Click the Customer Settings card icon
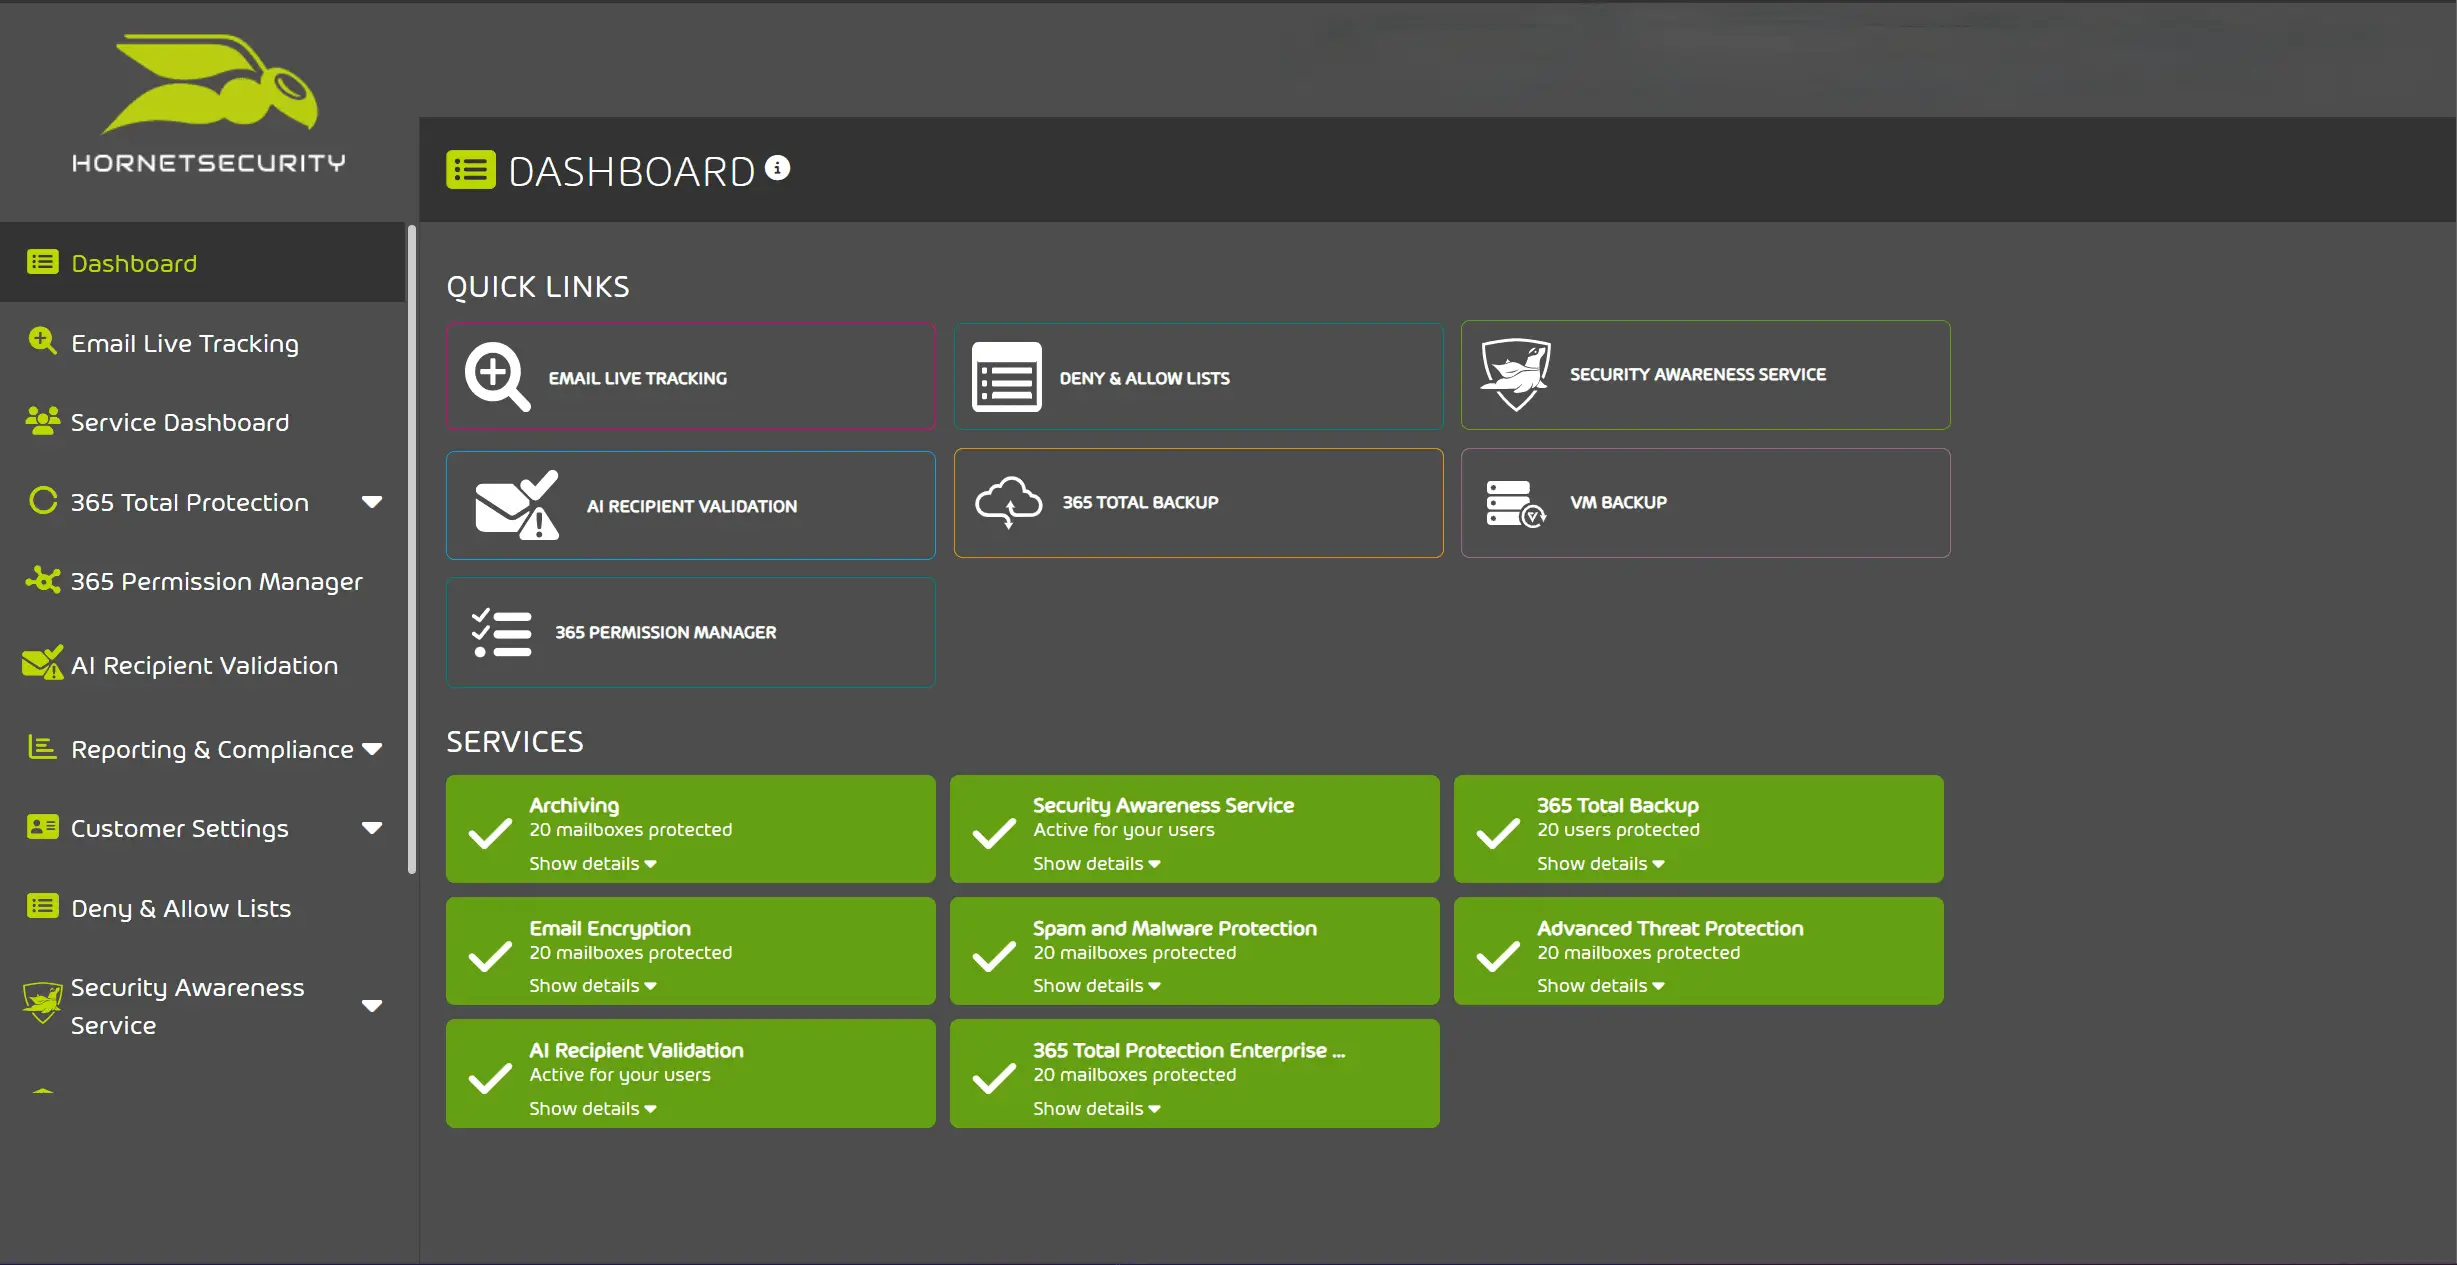 [x=42, y=827]
